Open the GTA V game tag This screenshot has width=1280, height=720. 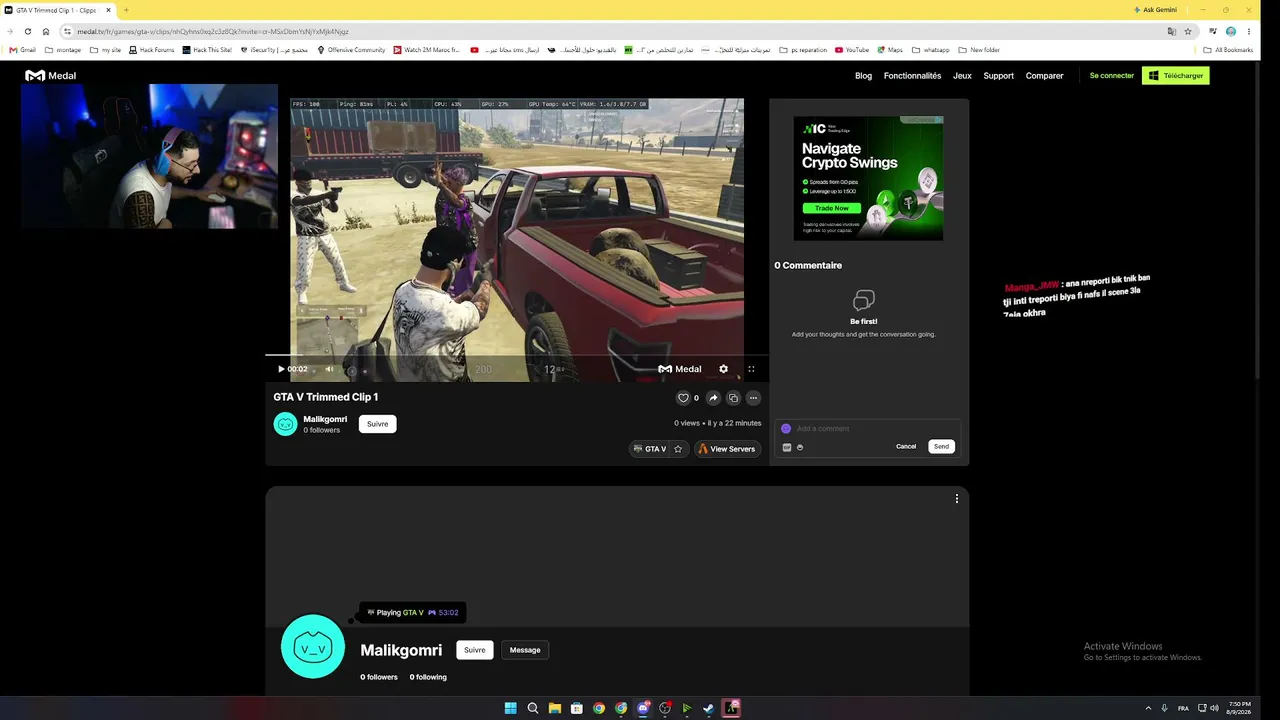click(x=650, y=449)
